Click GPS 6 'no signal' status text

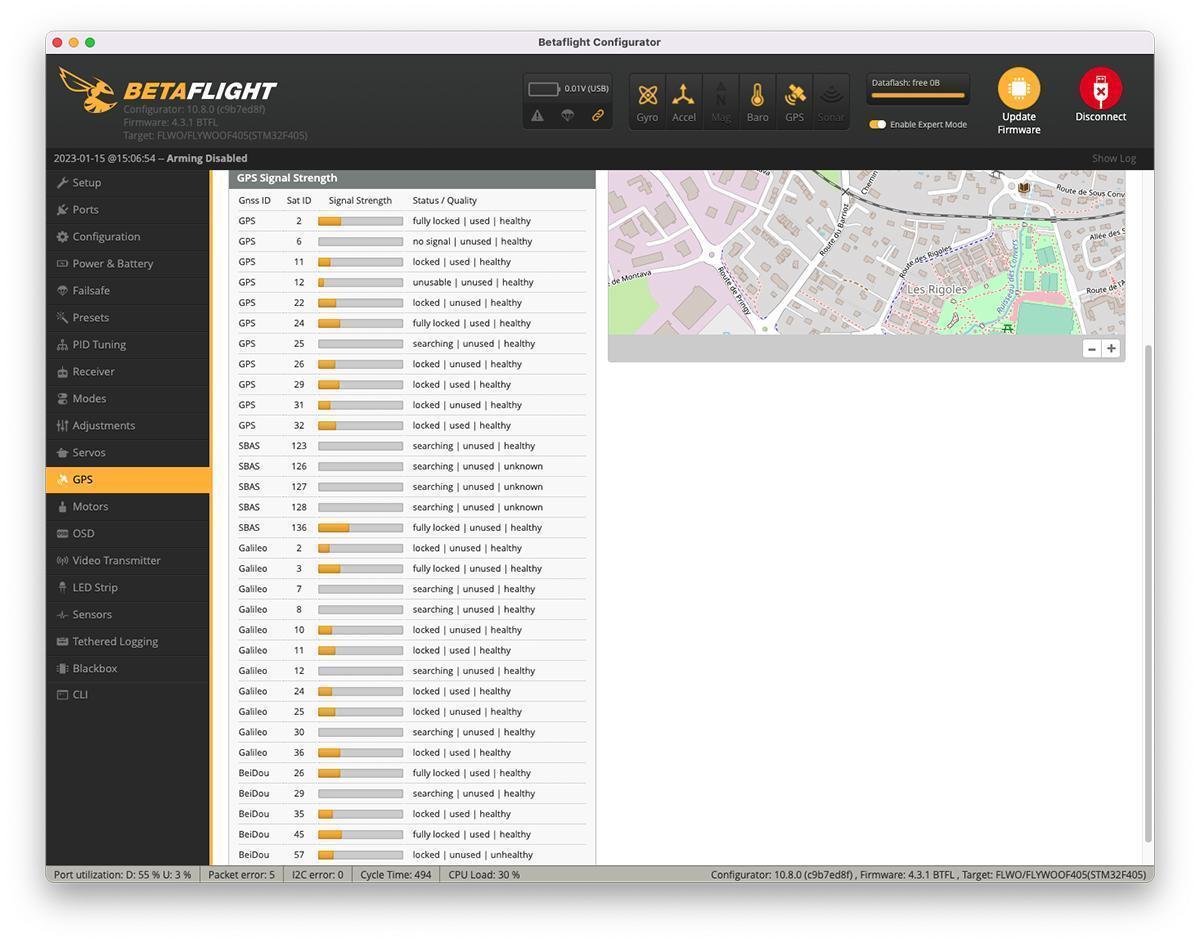[x=472, y=242]
